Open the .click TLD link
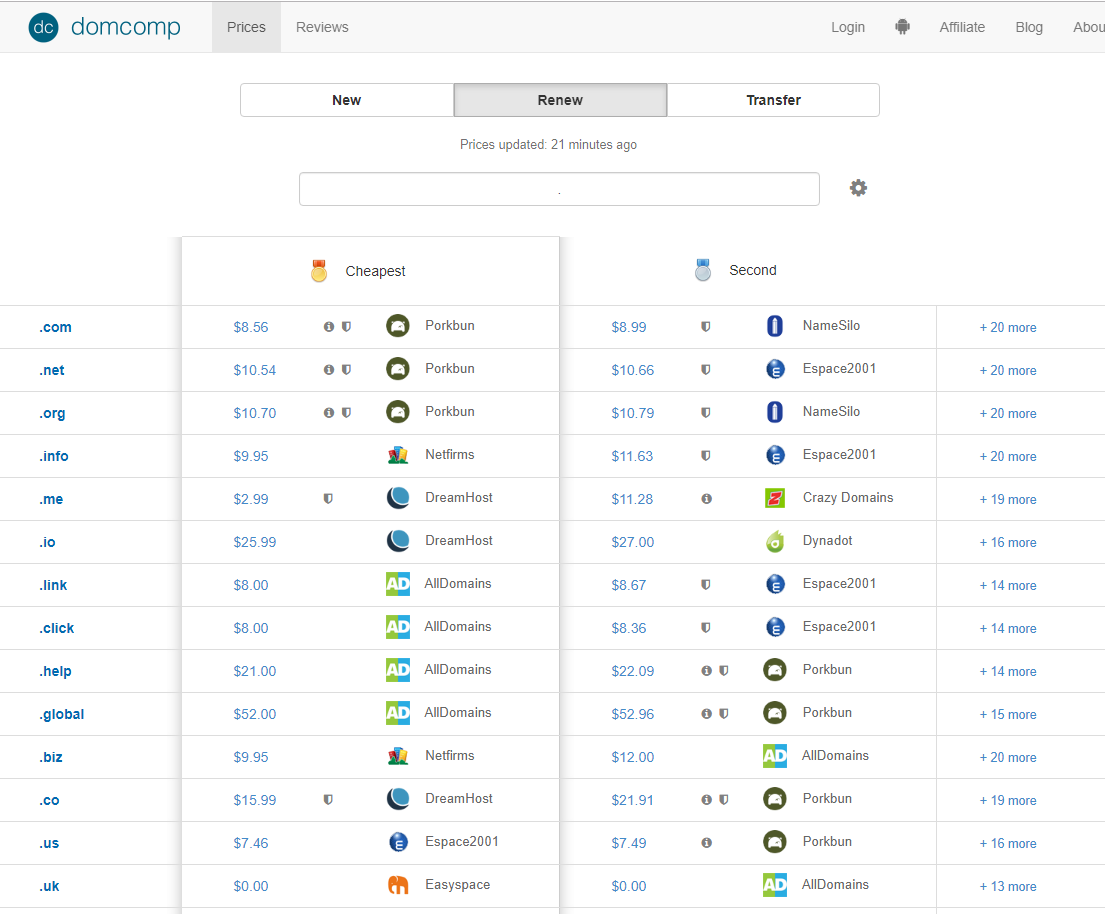 pos(56,628)
